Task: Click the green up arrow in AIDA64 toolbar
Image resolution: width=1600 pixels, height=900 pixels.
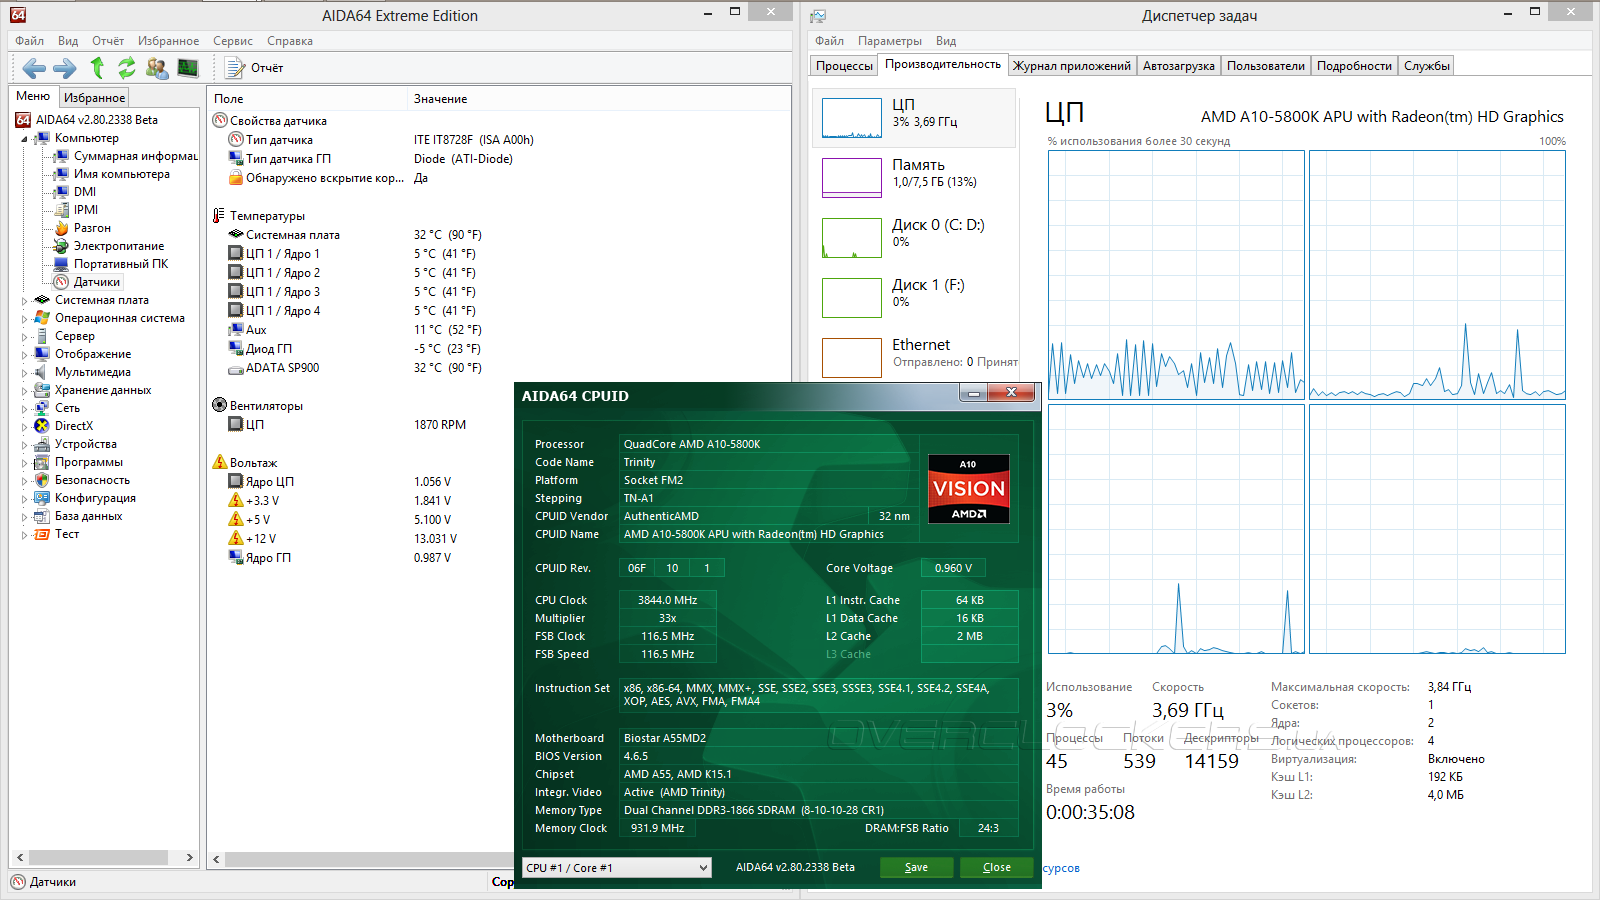Action: point(97,68)
